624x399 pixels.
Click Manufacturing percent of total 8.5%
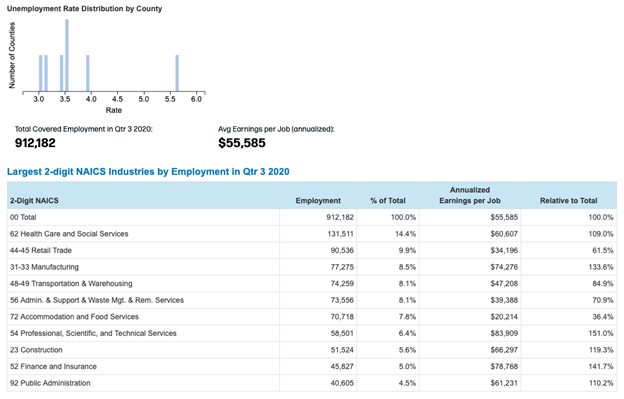point(407,267)
